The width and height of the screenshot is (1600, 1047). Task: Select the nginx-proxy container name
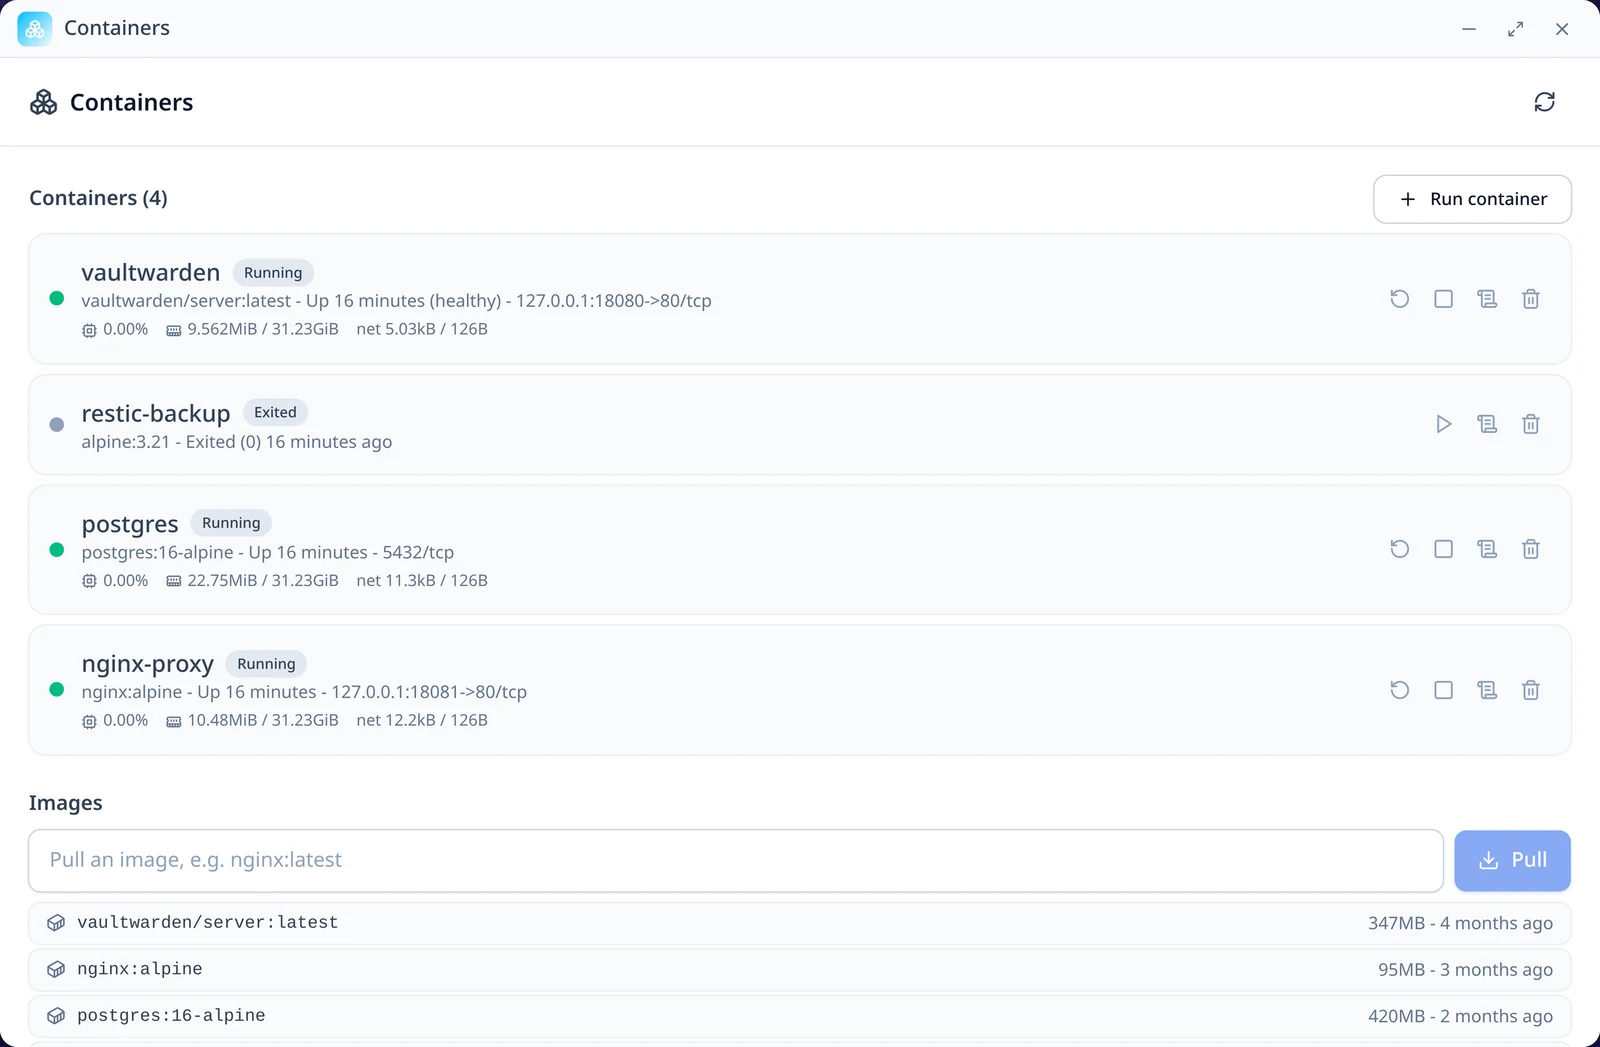[x=148, y=664]
